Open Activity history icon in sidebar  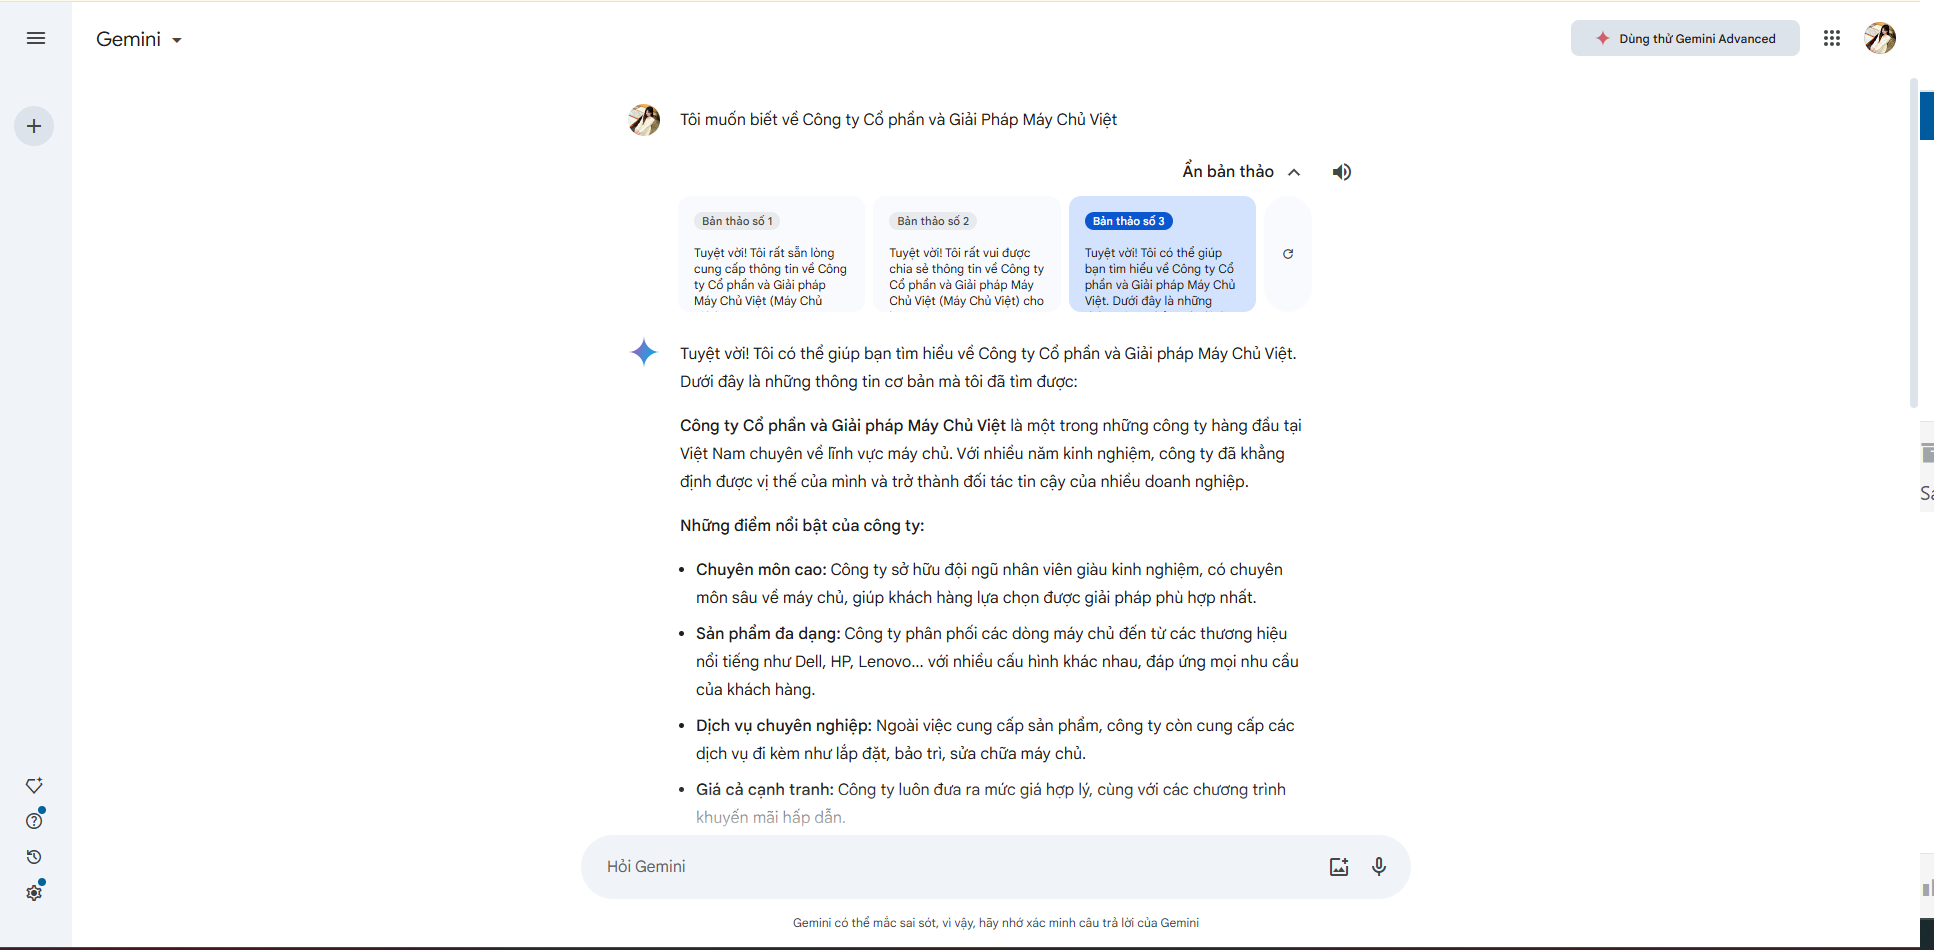pyautogui.click(x=34, y=857)
